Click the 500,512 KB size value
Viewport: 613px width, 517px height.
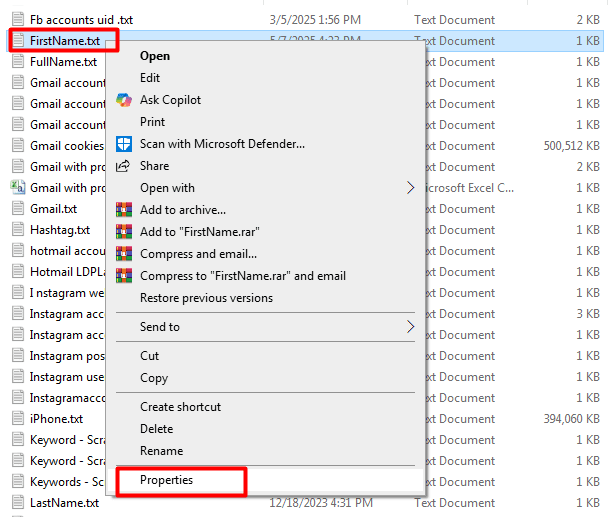click(572, 146)
